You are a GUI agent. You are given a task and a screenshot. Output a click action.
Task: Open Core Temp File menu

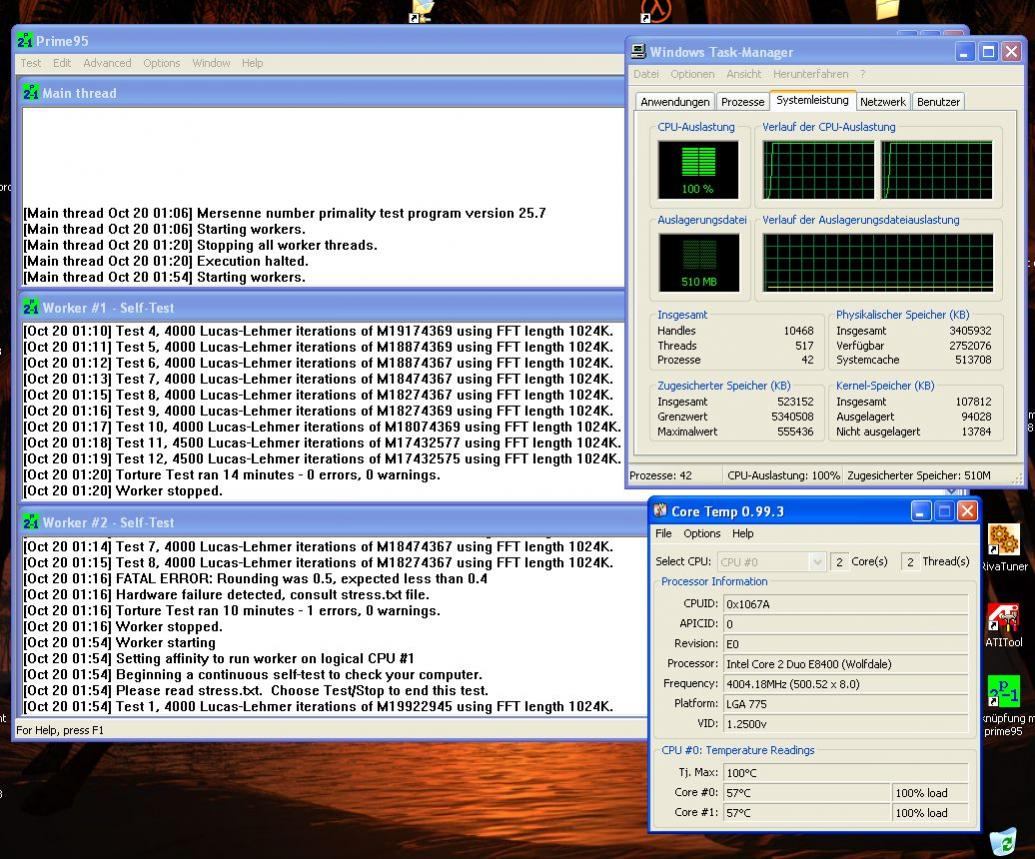point(663,533)
